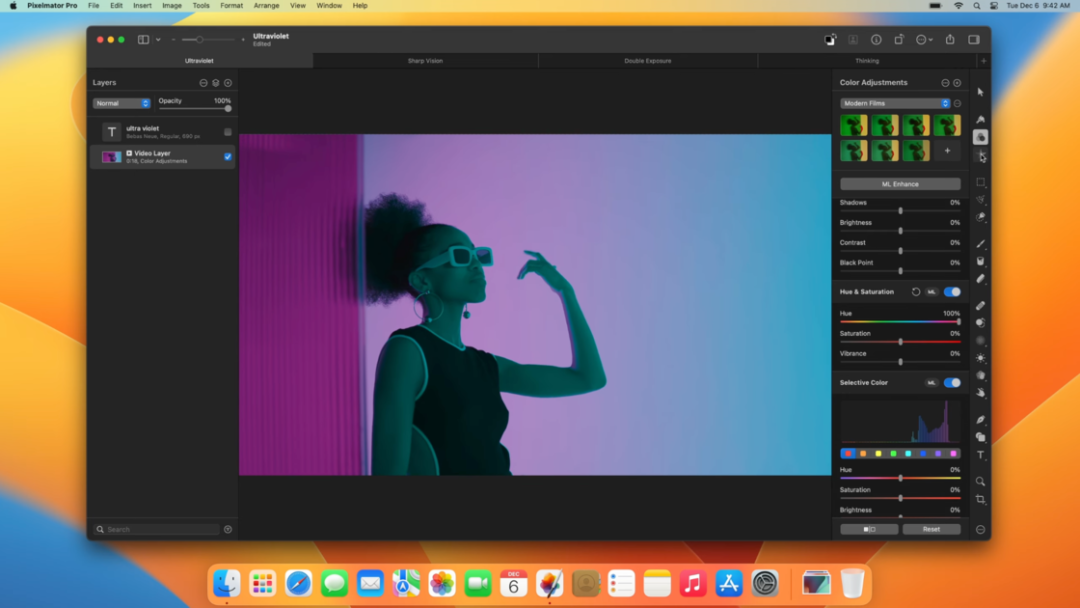The height and width of the screenshot is (608, 1080).
Task: Click the Layers Opacity slider
Action: tap(195, 109)
